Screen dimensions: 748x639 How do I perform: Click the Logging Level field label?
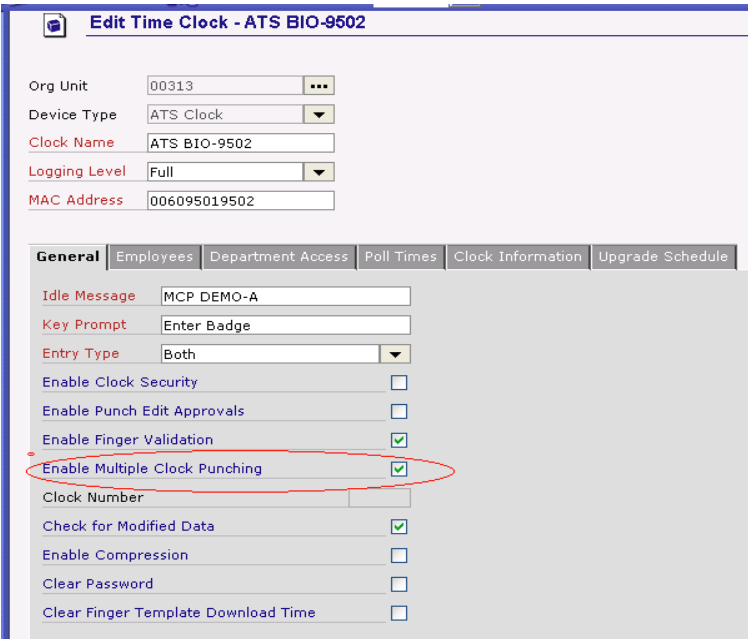coord(77,172)
